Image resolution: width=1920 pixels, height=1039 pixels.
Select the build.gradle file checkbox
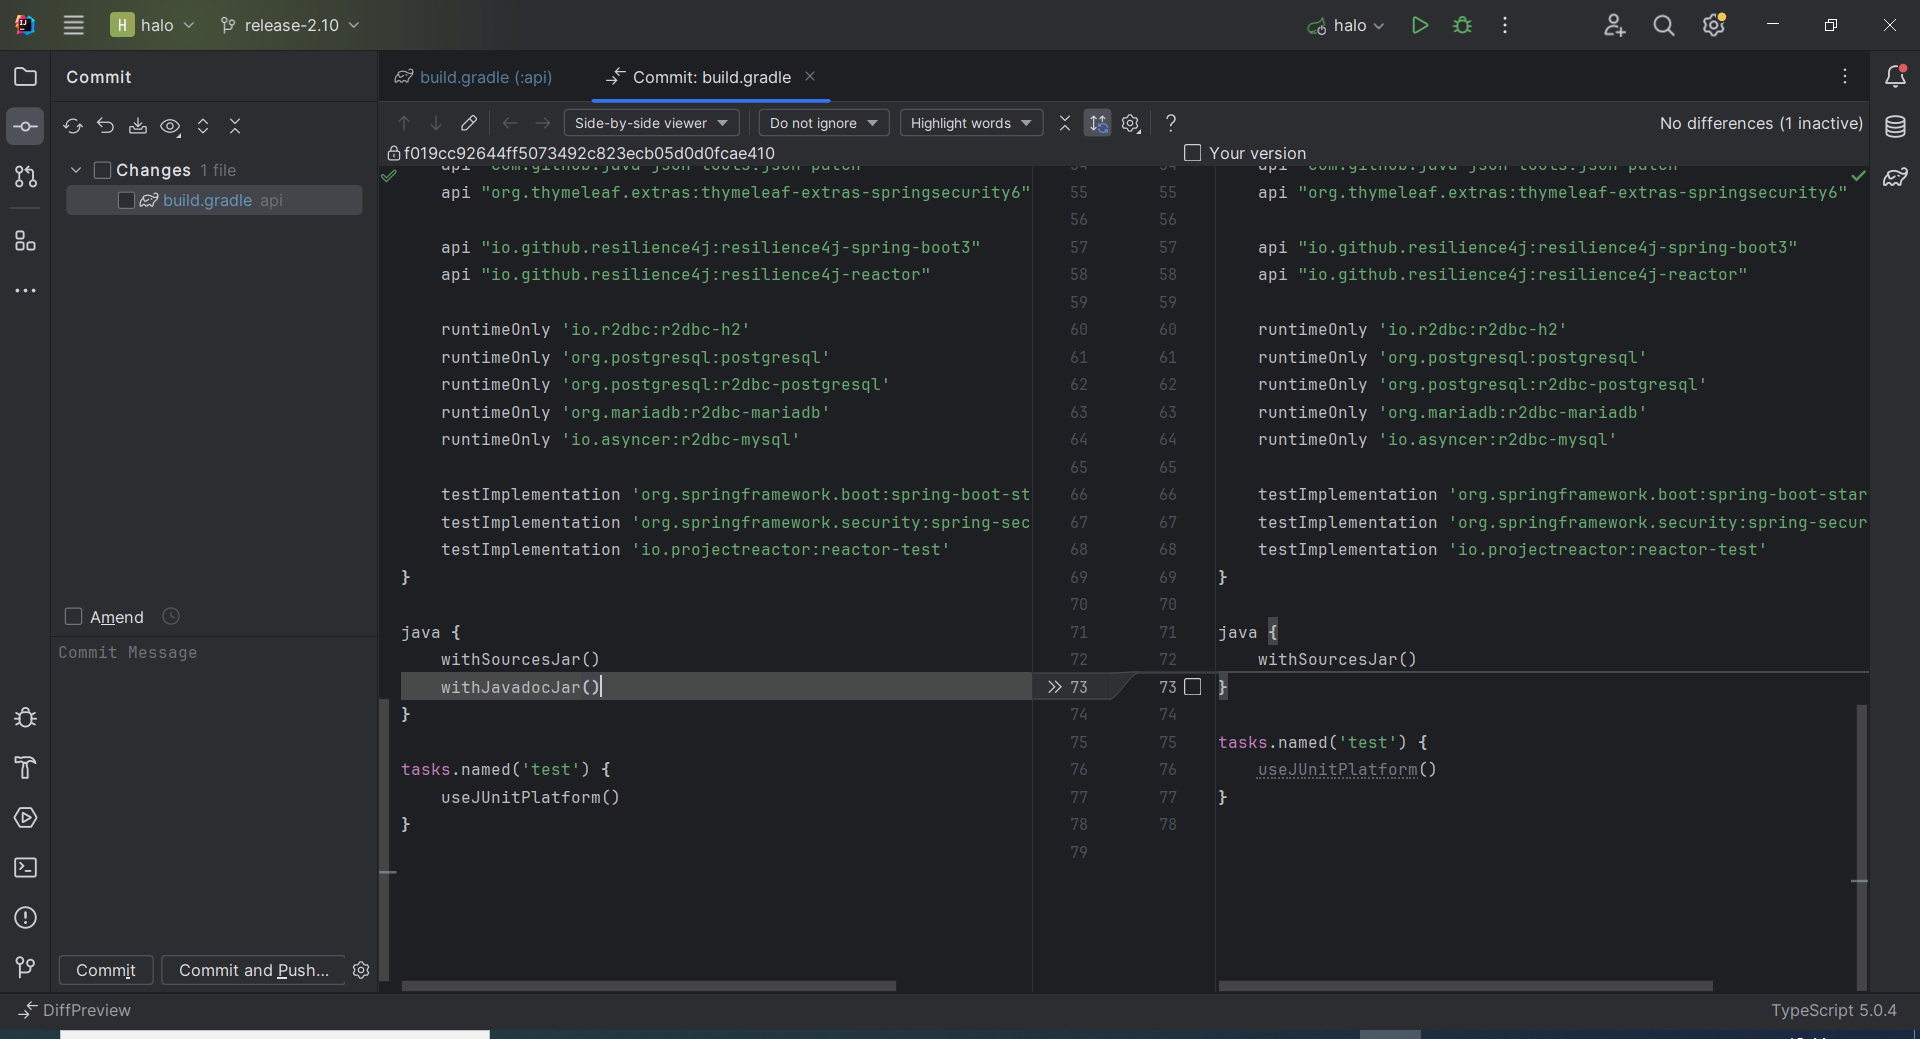pos(125,201)
